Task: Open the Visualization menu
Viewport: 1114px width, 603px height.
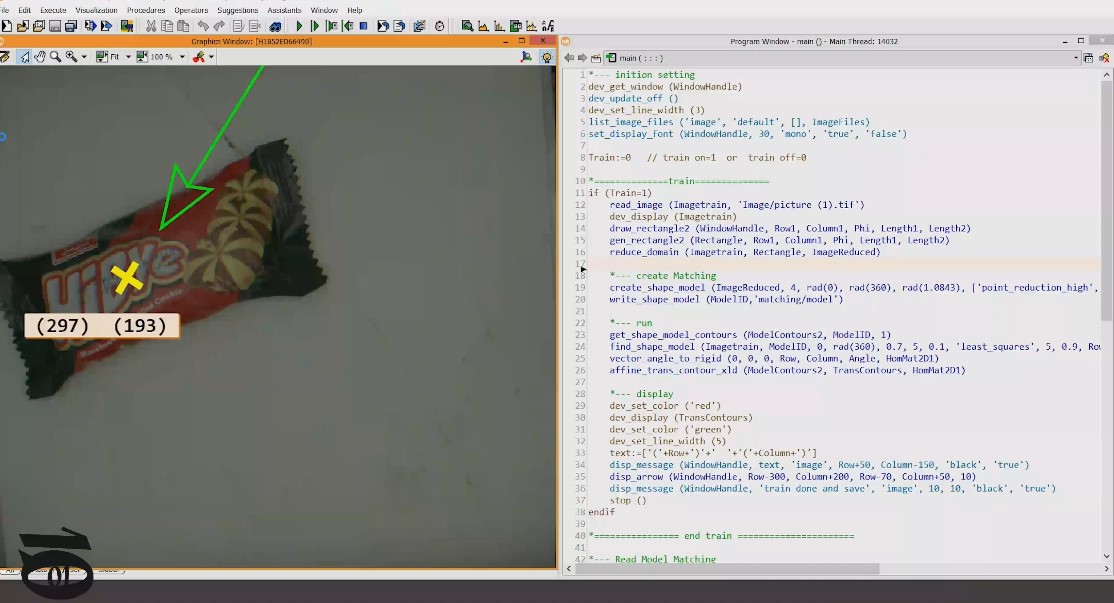Action: pyautogui.click(x=96, y=10)
